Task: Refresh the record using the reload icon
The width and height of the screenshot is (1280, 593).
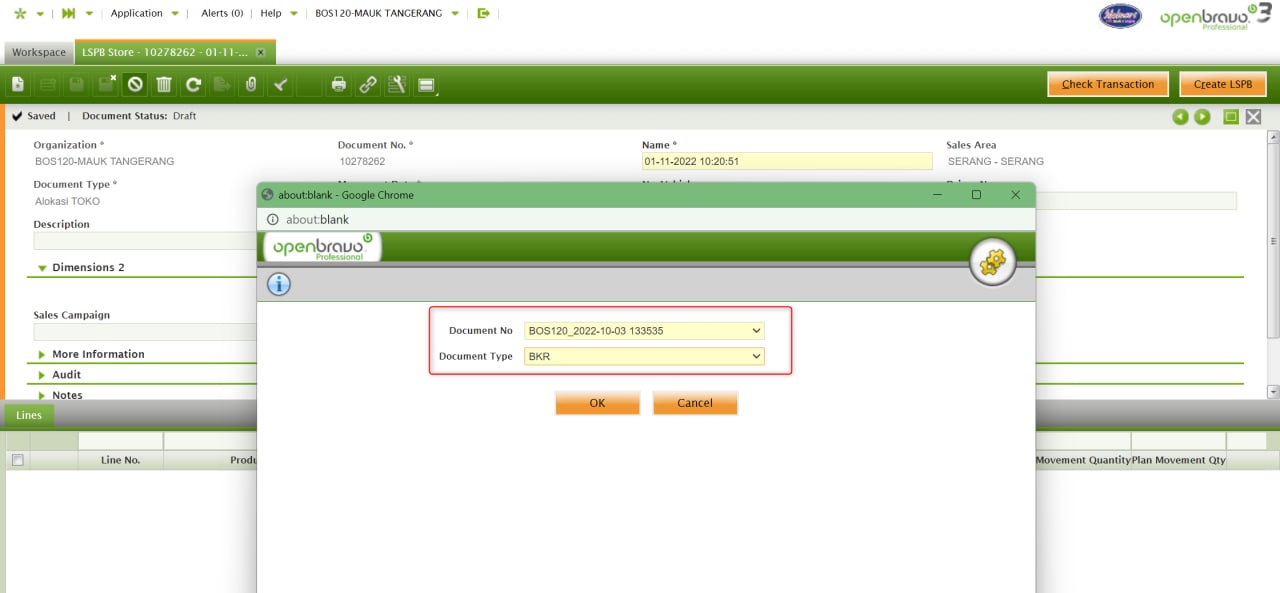Action: pyautogui.click(x=193, y=85)
